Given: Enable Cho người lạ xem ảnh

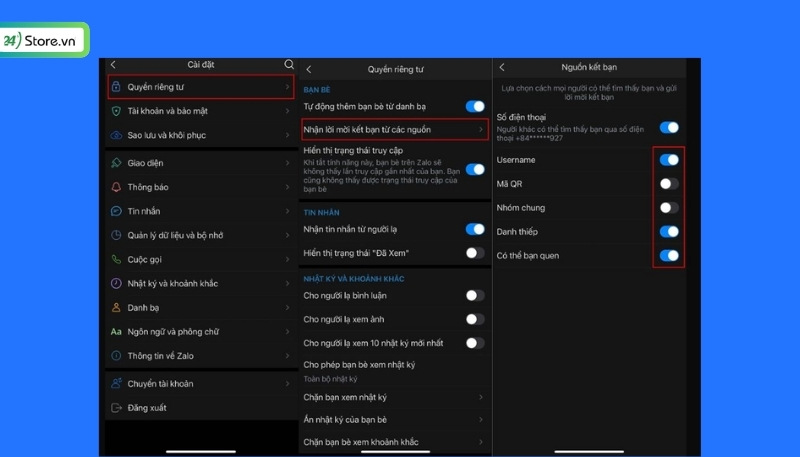Looking at the screenshot, I should (x=475, y=319).
